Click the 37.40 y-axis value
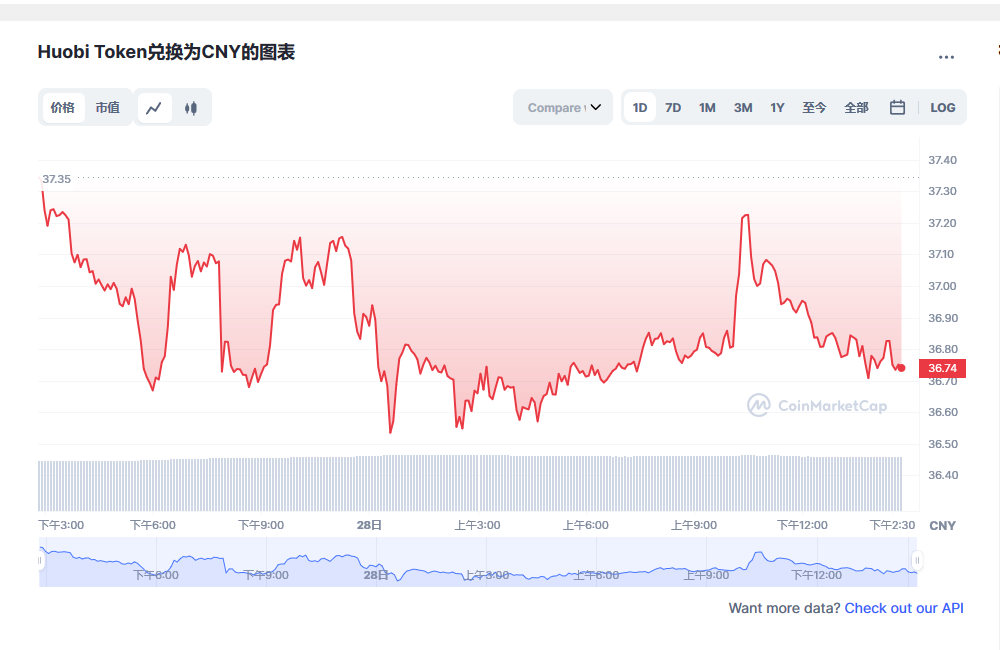The height and width of the screenshot is (650, 1000). pyautogui.click(x=943, y=160)
